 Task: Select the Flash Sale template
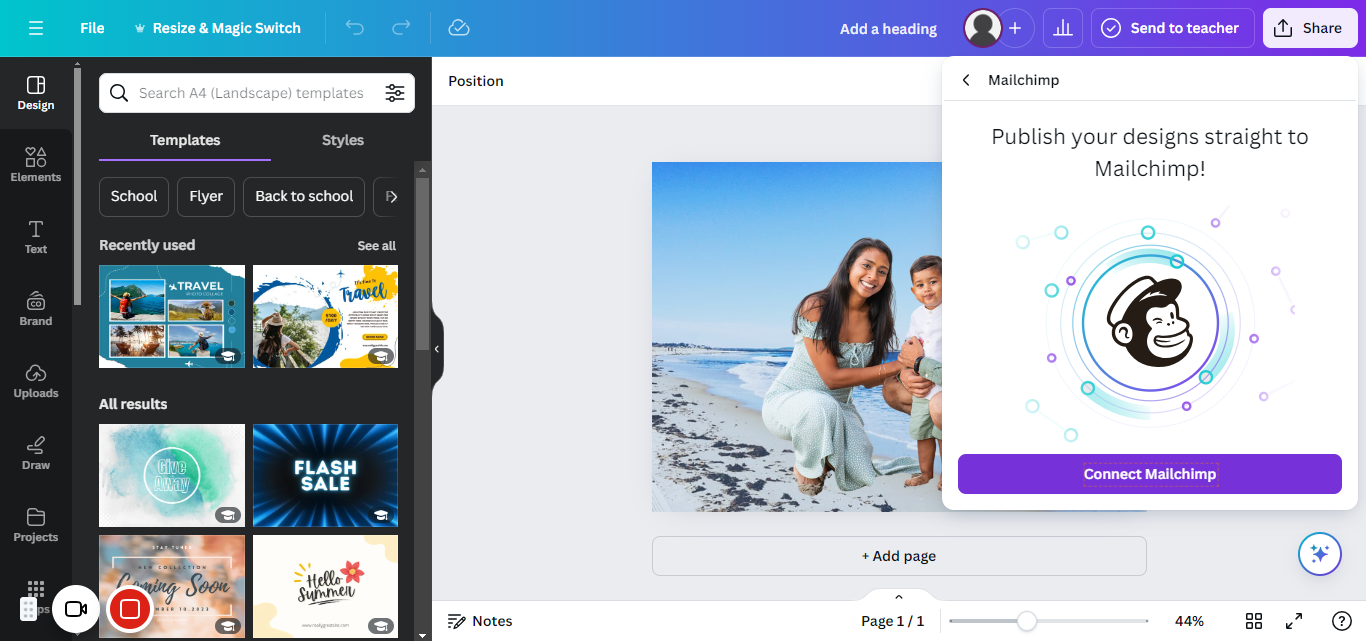click(x=326, y=475)
